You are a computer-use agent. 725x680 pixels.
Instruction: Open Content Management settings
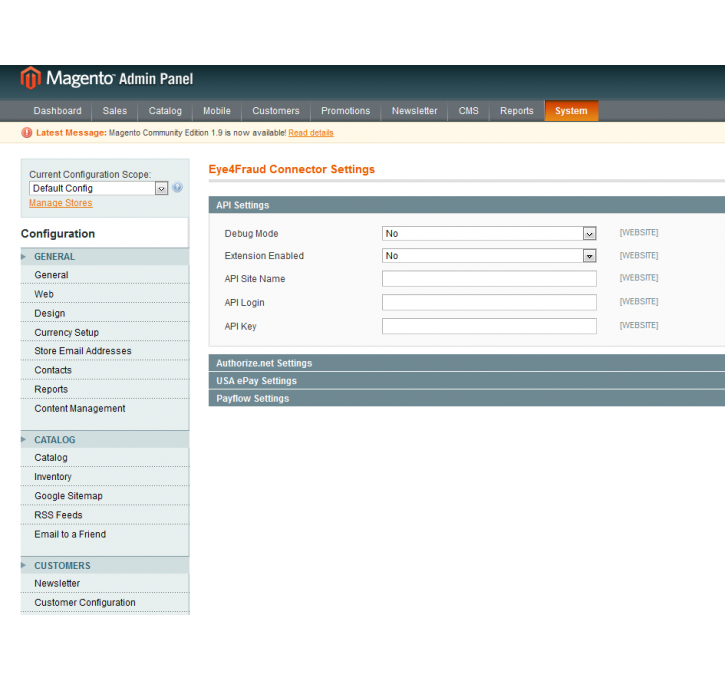(x=105, y=409)
